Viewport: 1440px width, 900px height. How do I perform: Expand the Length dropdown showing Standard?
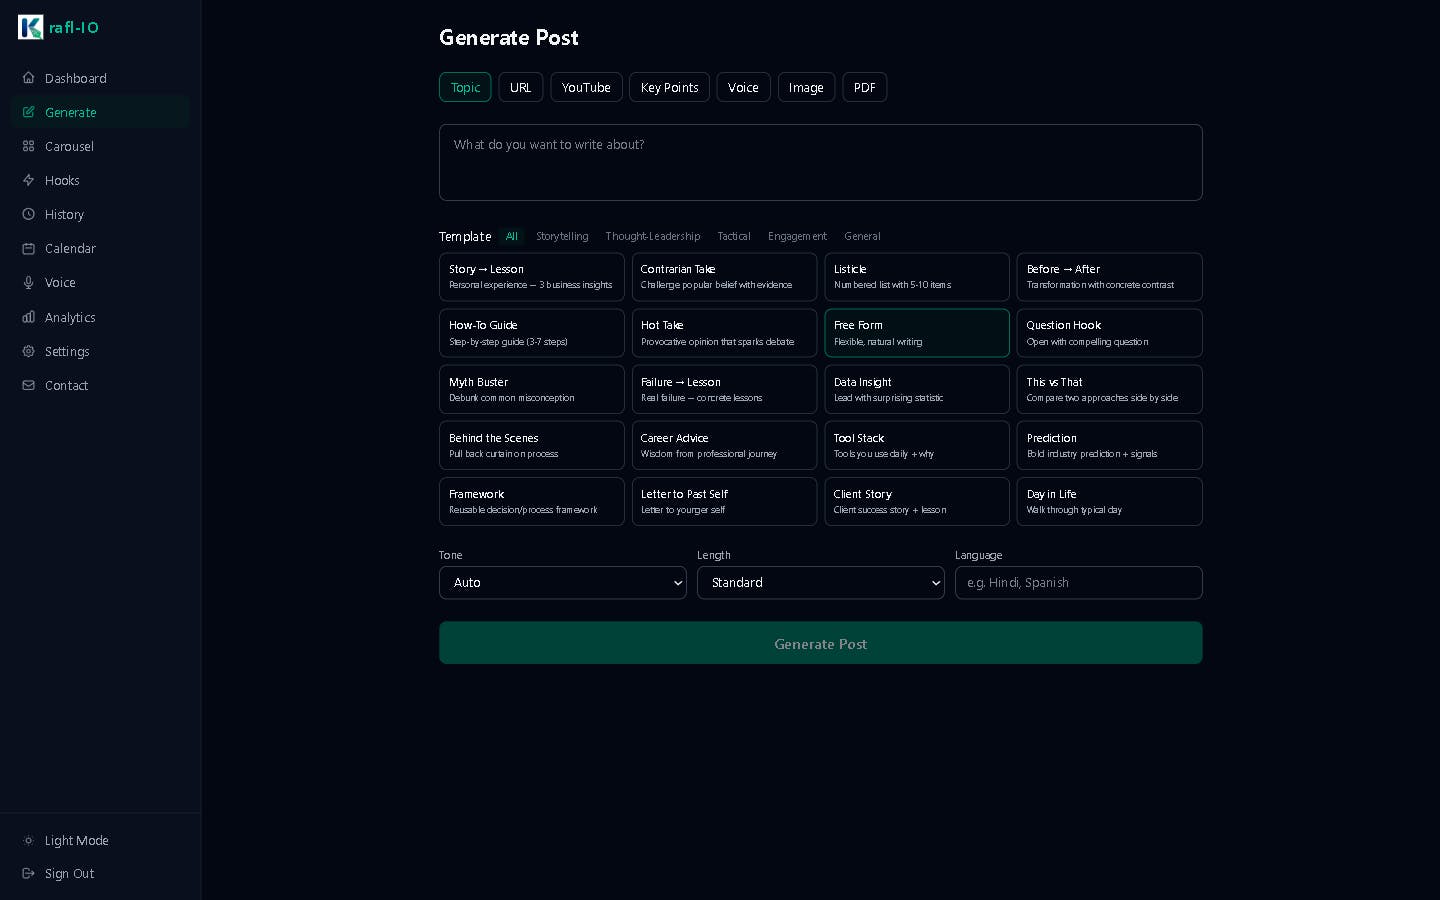[821, 583]
